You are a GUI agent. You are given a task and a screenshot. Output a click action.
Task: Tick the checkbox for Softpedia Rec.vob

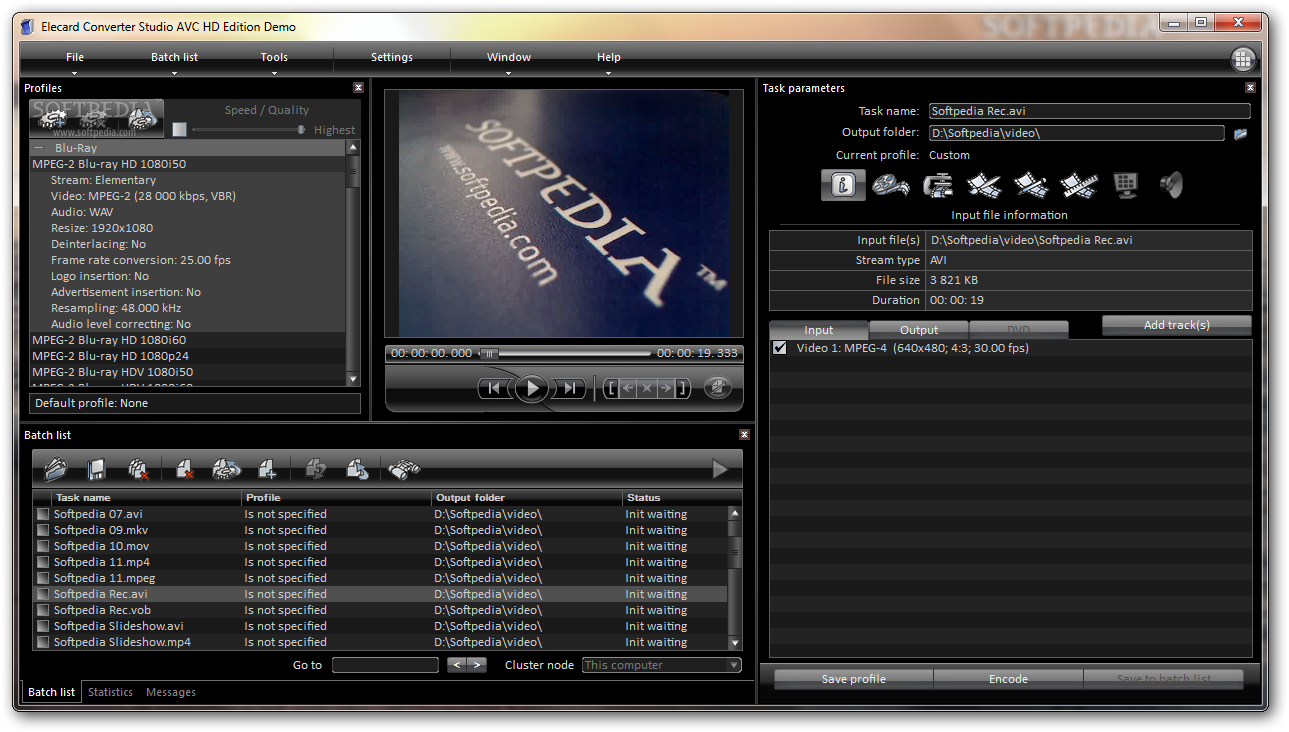pos(43,610)
